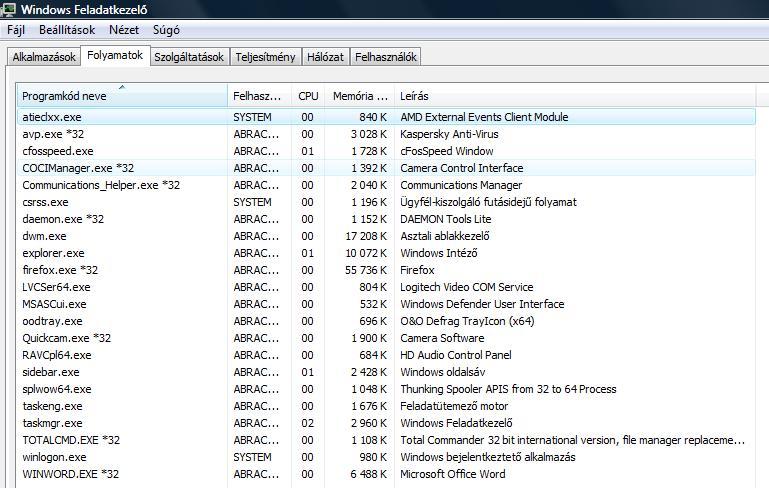The image size is (769, 488).
Task: Click the 02 CPU value for taskmgr.exe
Action: 308,423
